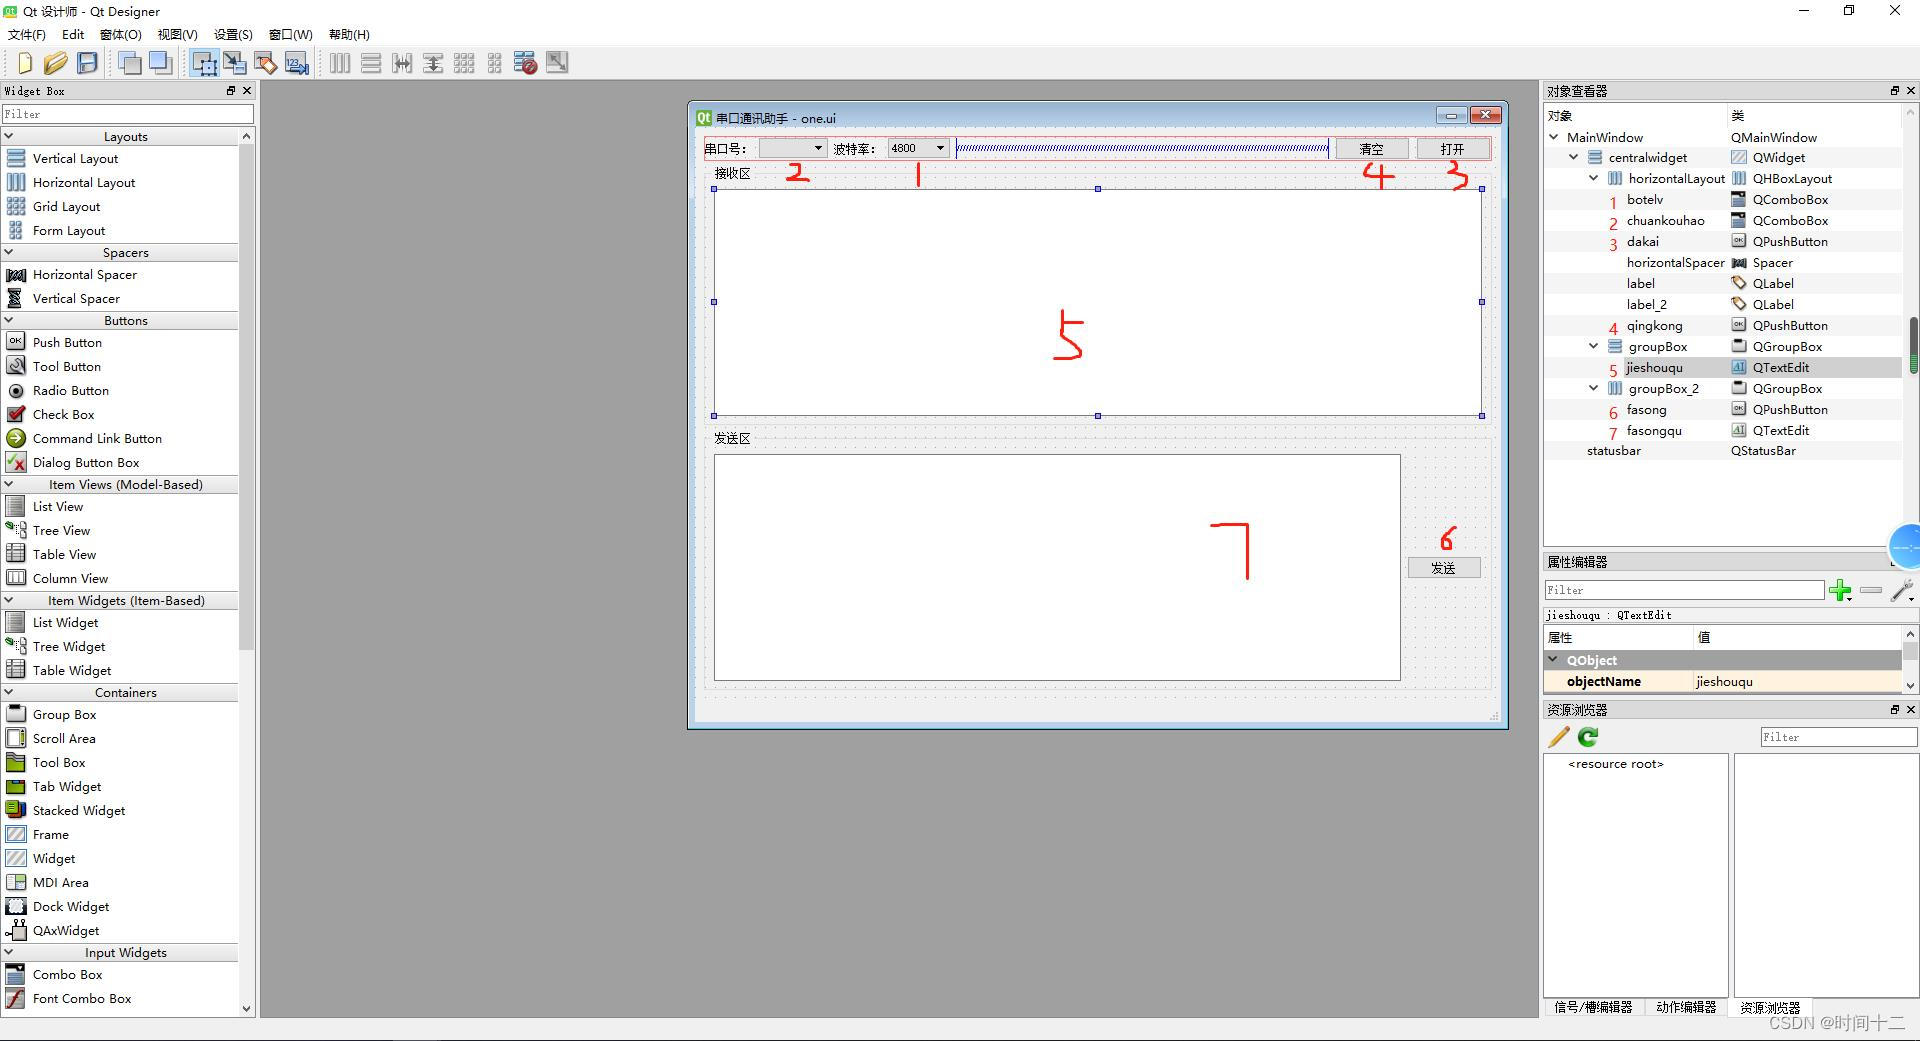This screenshot has width=1920, height=1041.
Task: Click the Adjust Size toolbar icon
Action: click(x=557, y=63)
